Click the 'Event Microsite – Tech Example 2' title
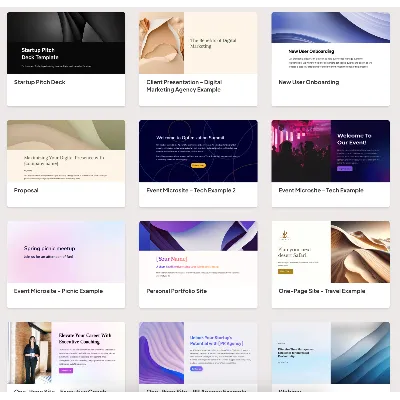Image resolution: width=400 pixels, height=400 pixels. click(191, 190)
